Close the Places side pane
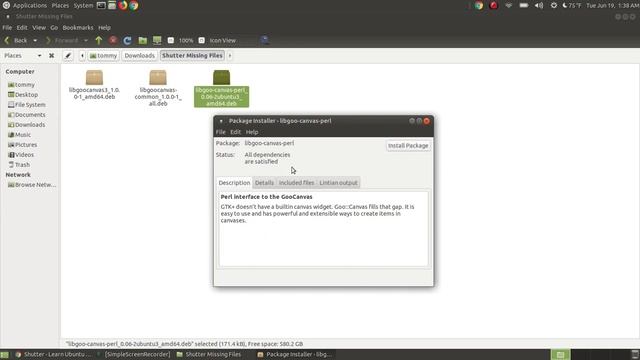Screen dimensions: 640x360 coord(51,56)
